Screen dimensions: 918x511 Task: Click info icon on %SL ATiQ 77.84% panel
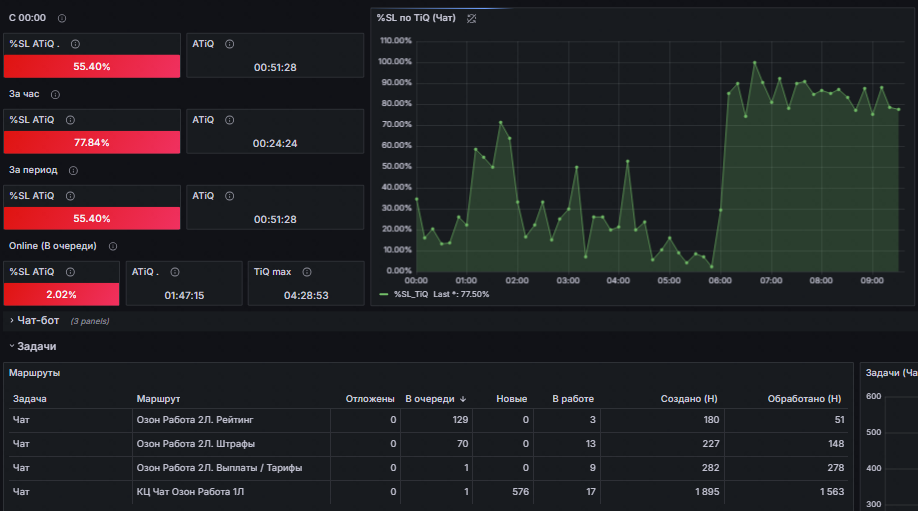click(70, 120)
